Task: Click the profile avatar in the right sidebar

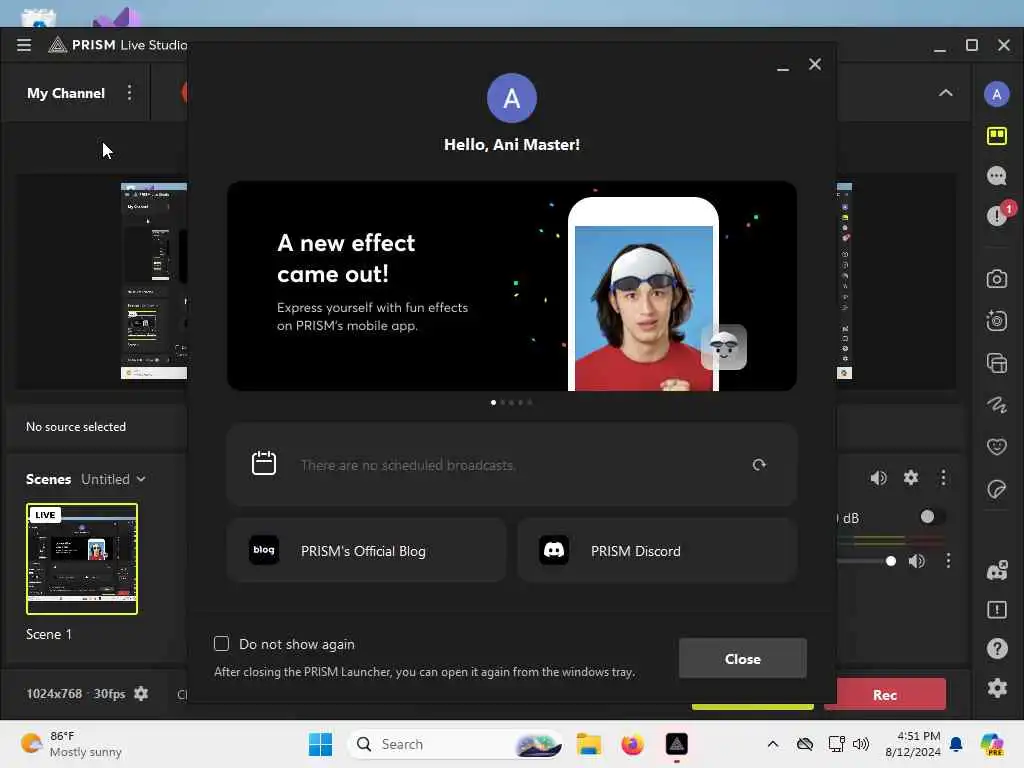Action: click(997, 95)
